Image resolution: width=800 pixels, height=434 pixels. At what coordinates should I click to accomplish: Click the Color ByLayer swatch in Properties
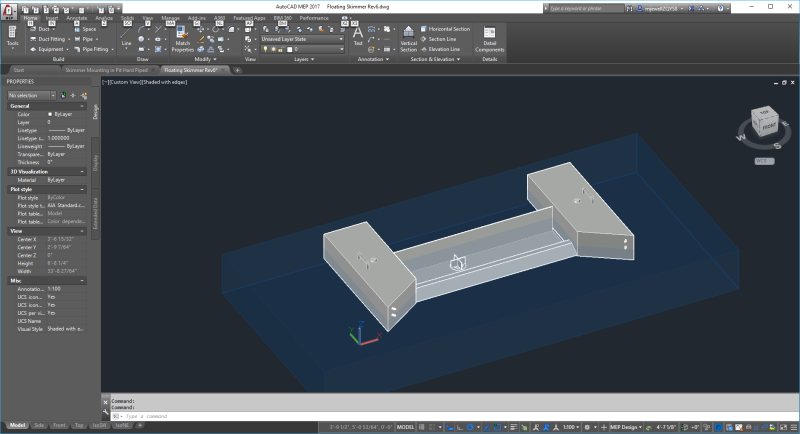coord(50,114)
